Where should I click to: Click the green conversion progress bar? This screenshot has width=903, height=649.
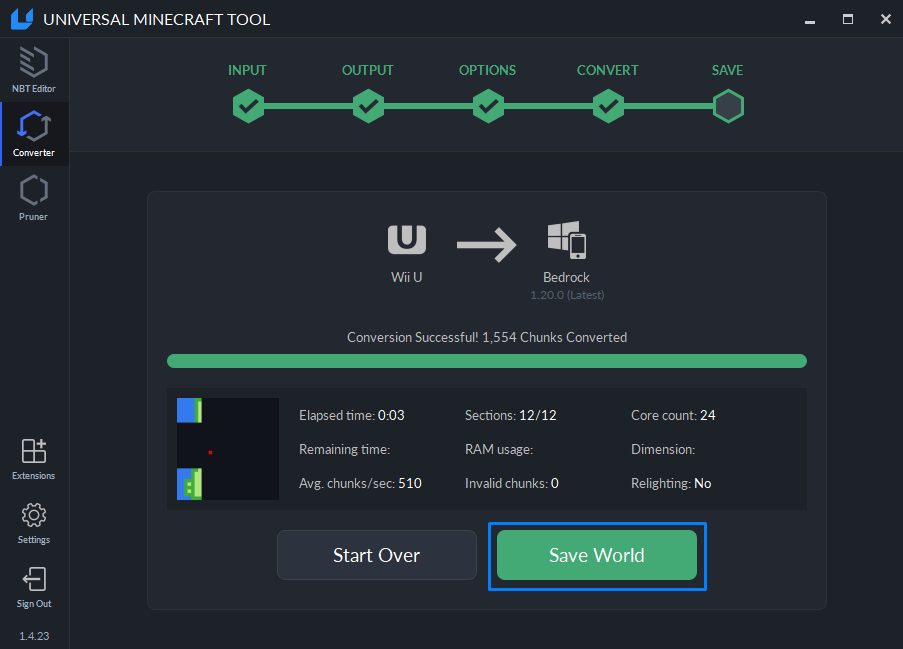(x=487, y=361)
